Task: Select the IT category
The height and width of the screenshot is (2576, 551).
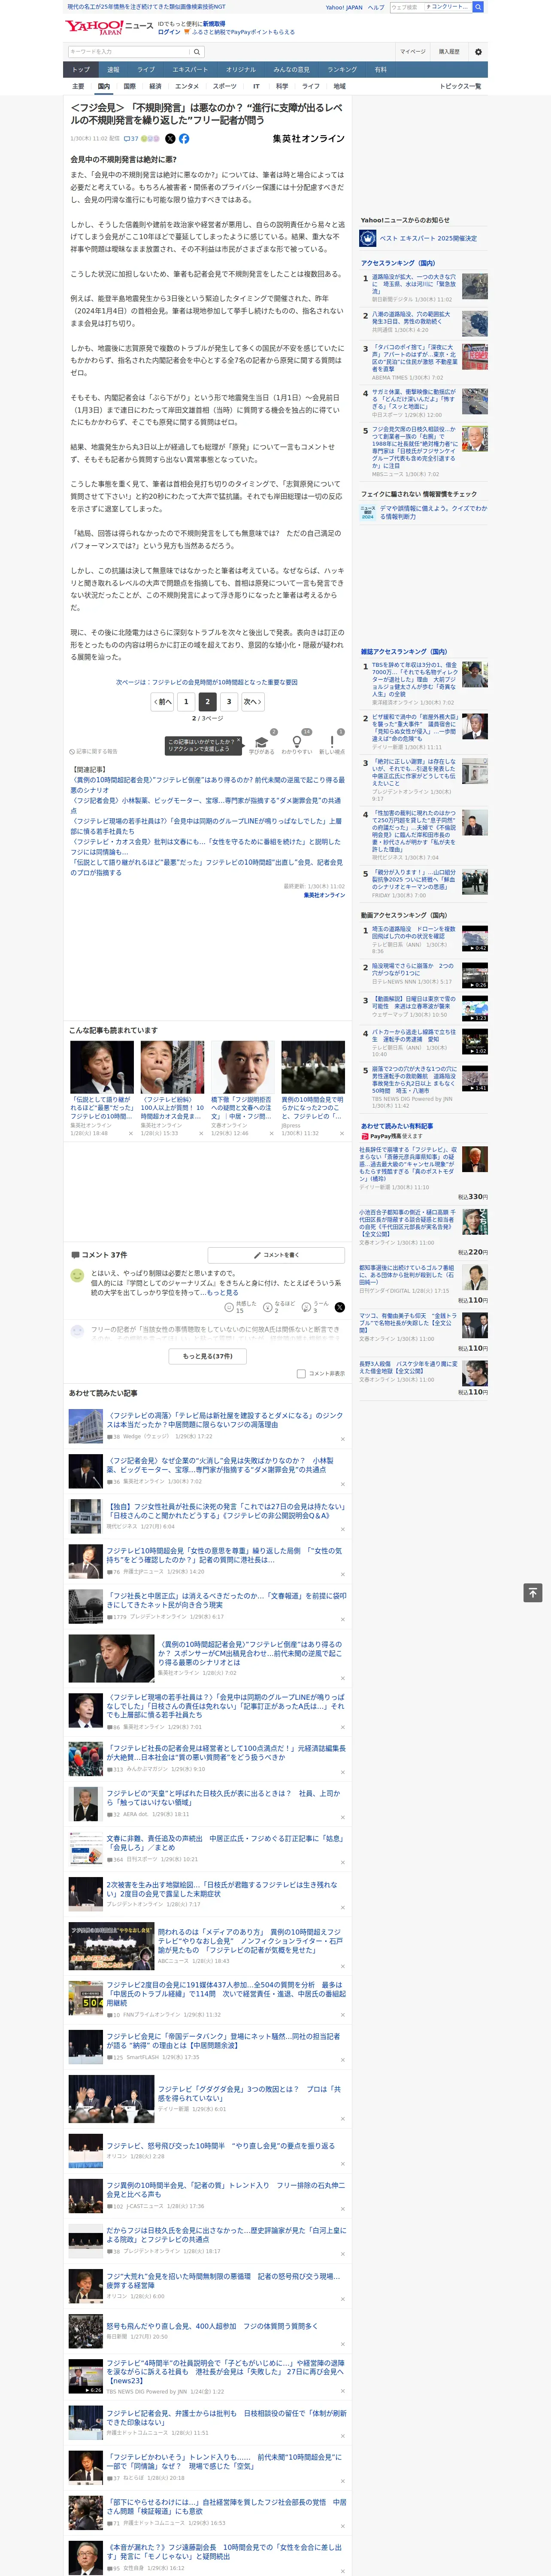Action: coord(256,86)
